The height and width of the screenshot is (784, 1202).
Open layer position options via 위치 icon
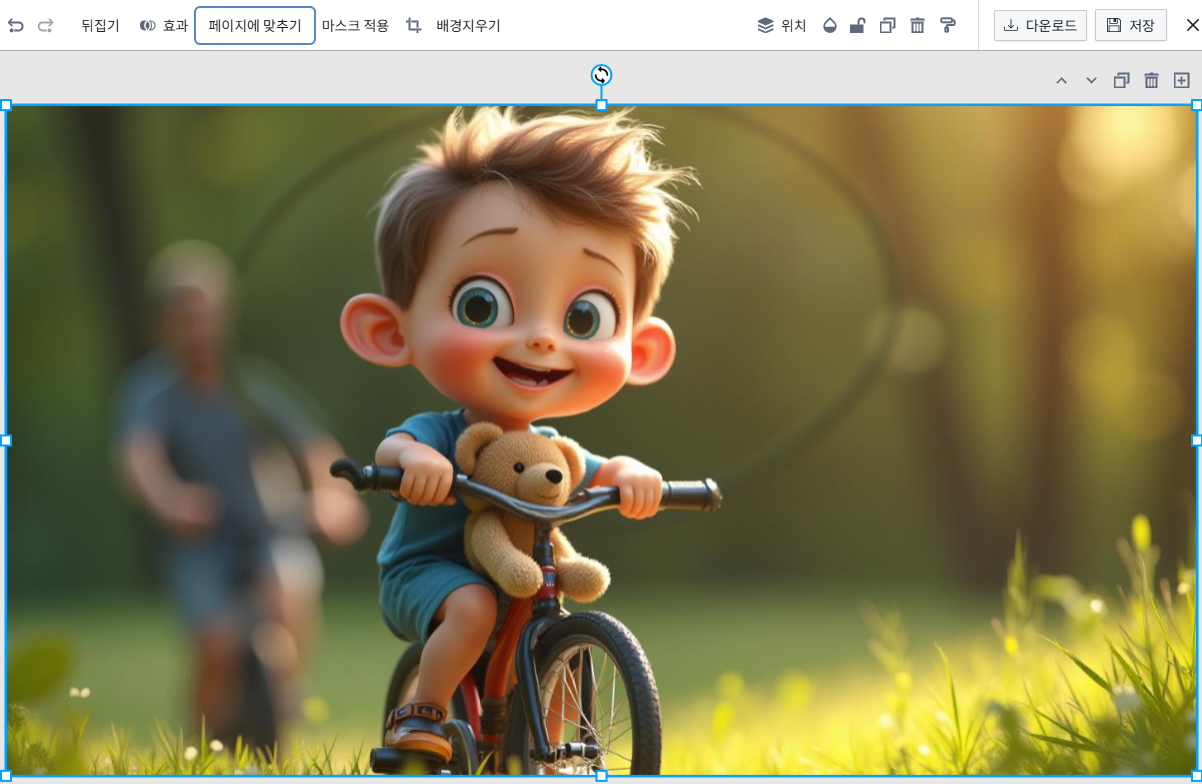click(x=781, y=25)
